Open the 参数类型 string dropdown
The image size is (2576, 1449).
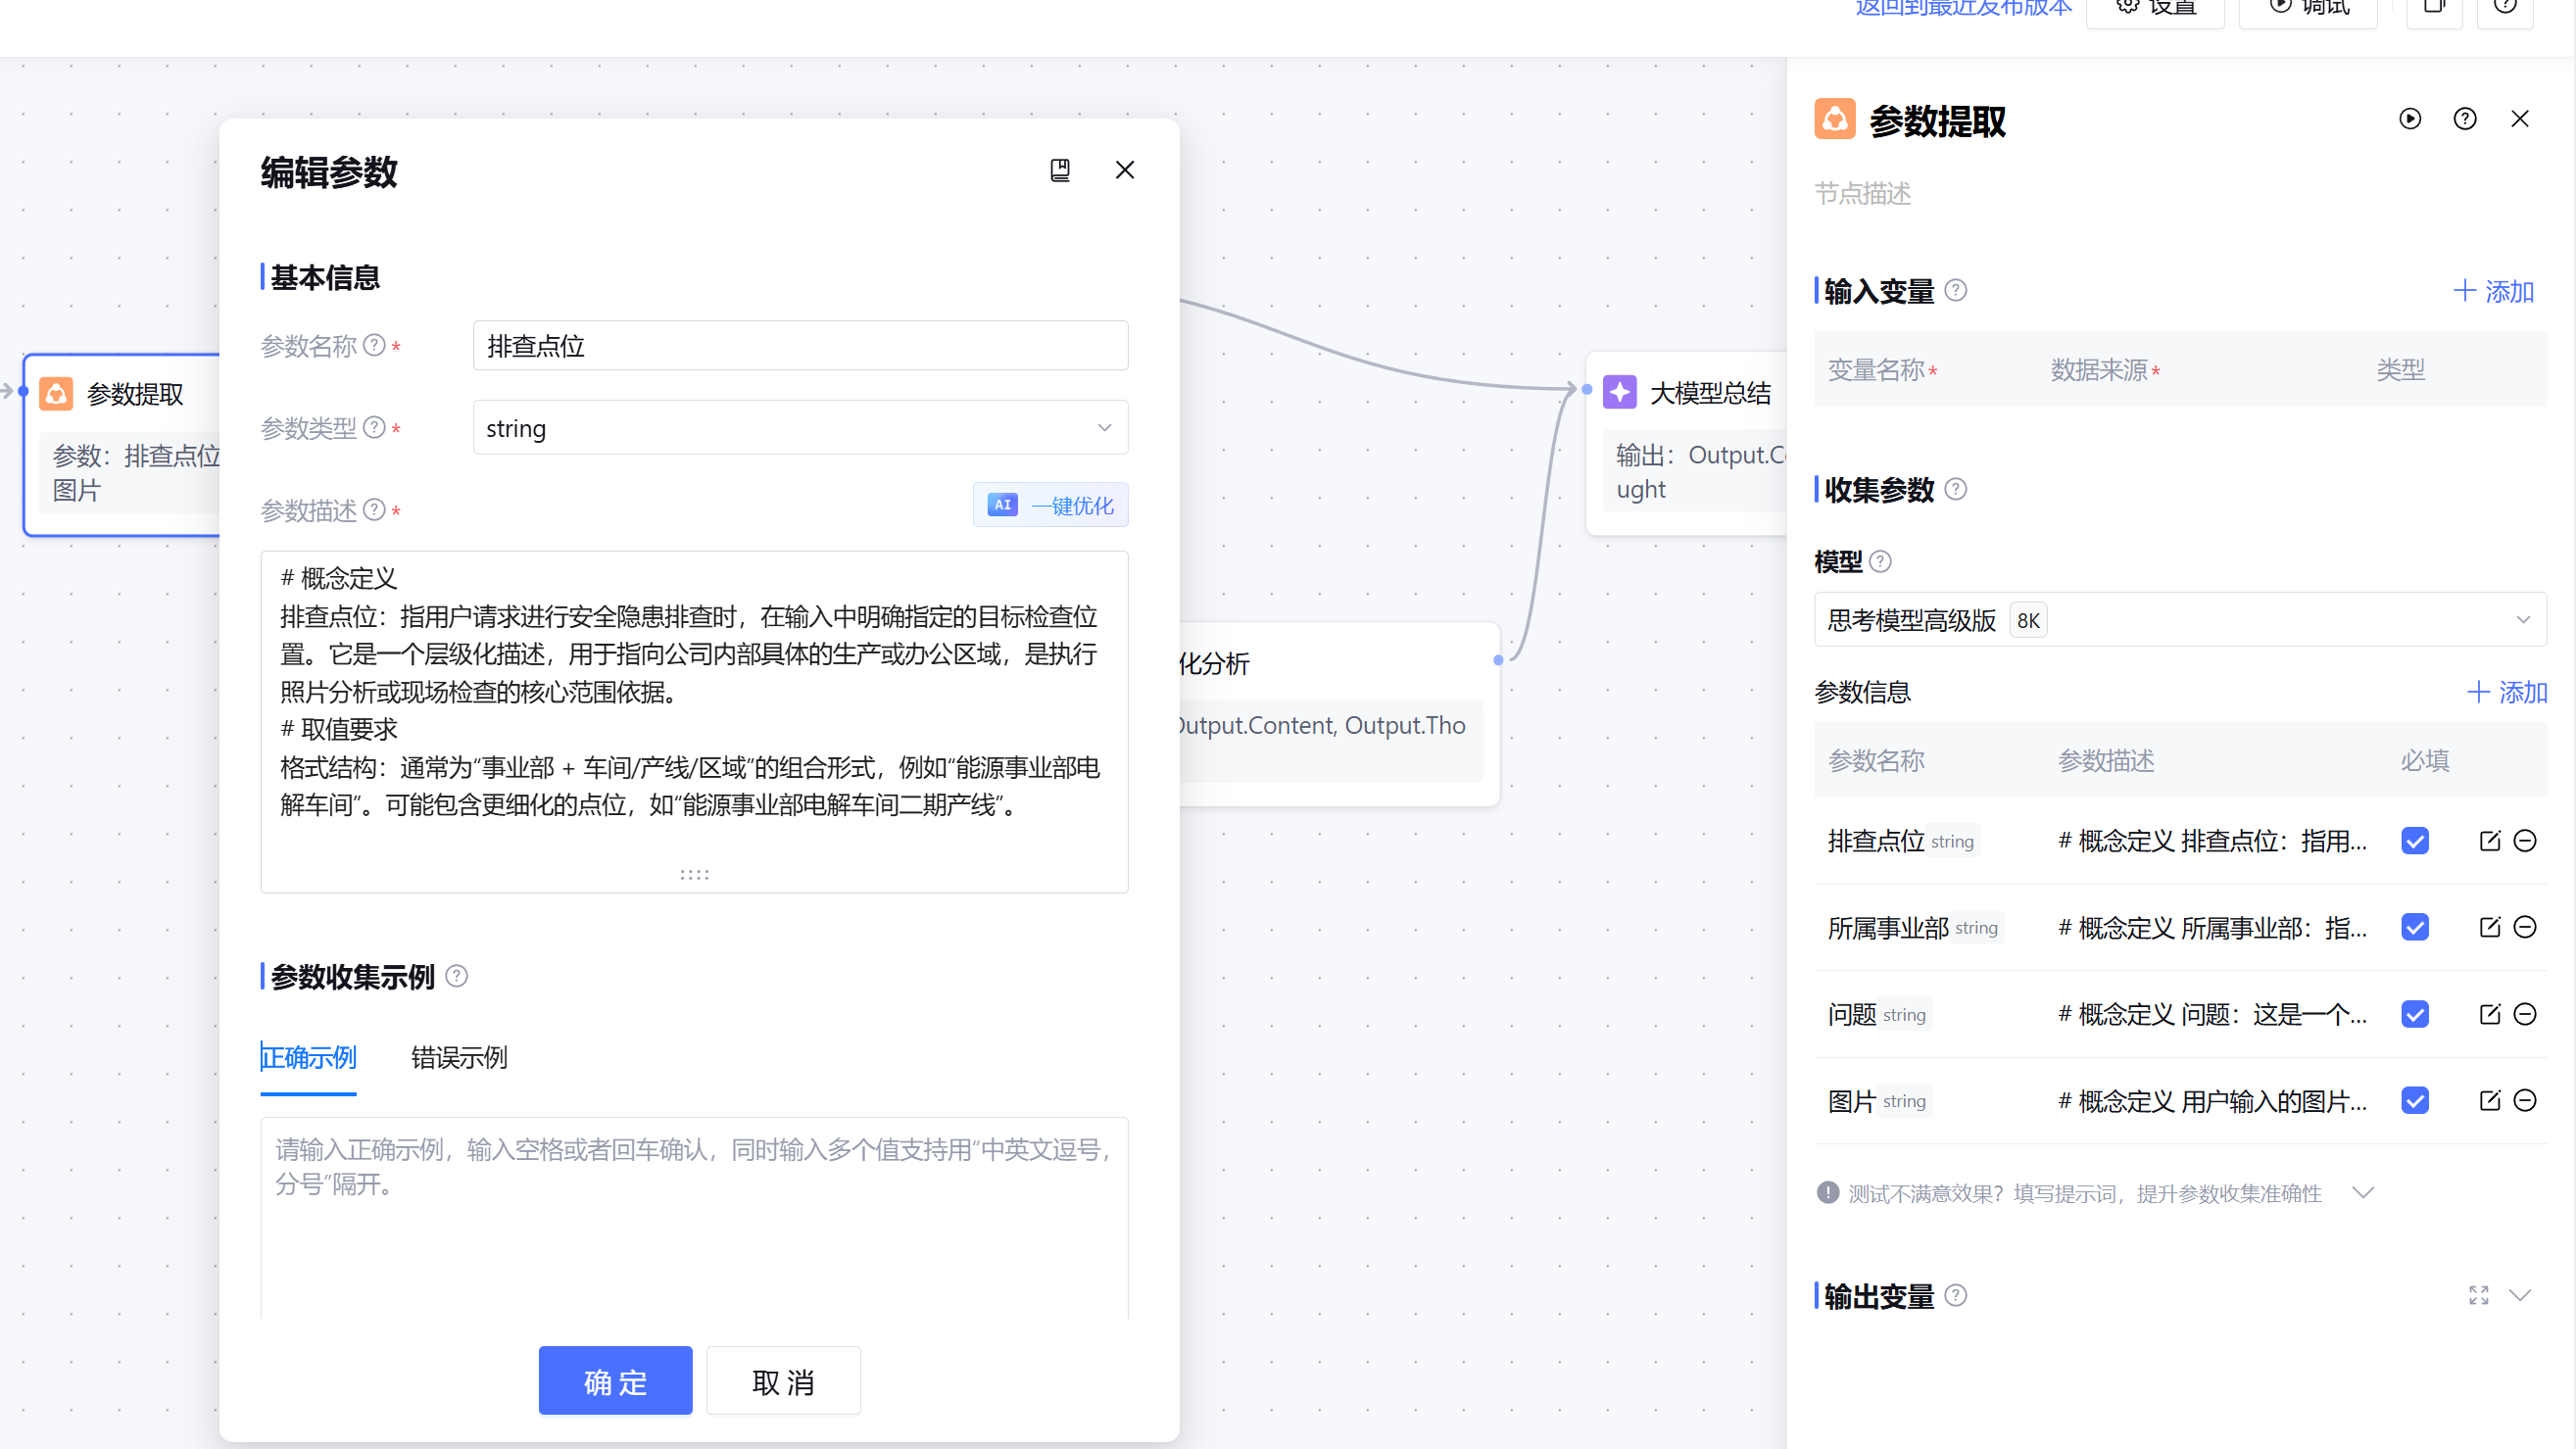coord(800,428)
